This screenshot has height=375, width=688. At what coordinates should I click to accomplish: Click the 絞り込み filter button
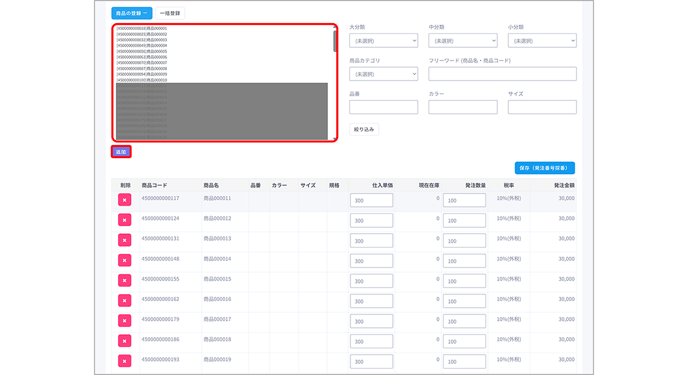pyautogui.click(x=364, y=129)
